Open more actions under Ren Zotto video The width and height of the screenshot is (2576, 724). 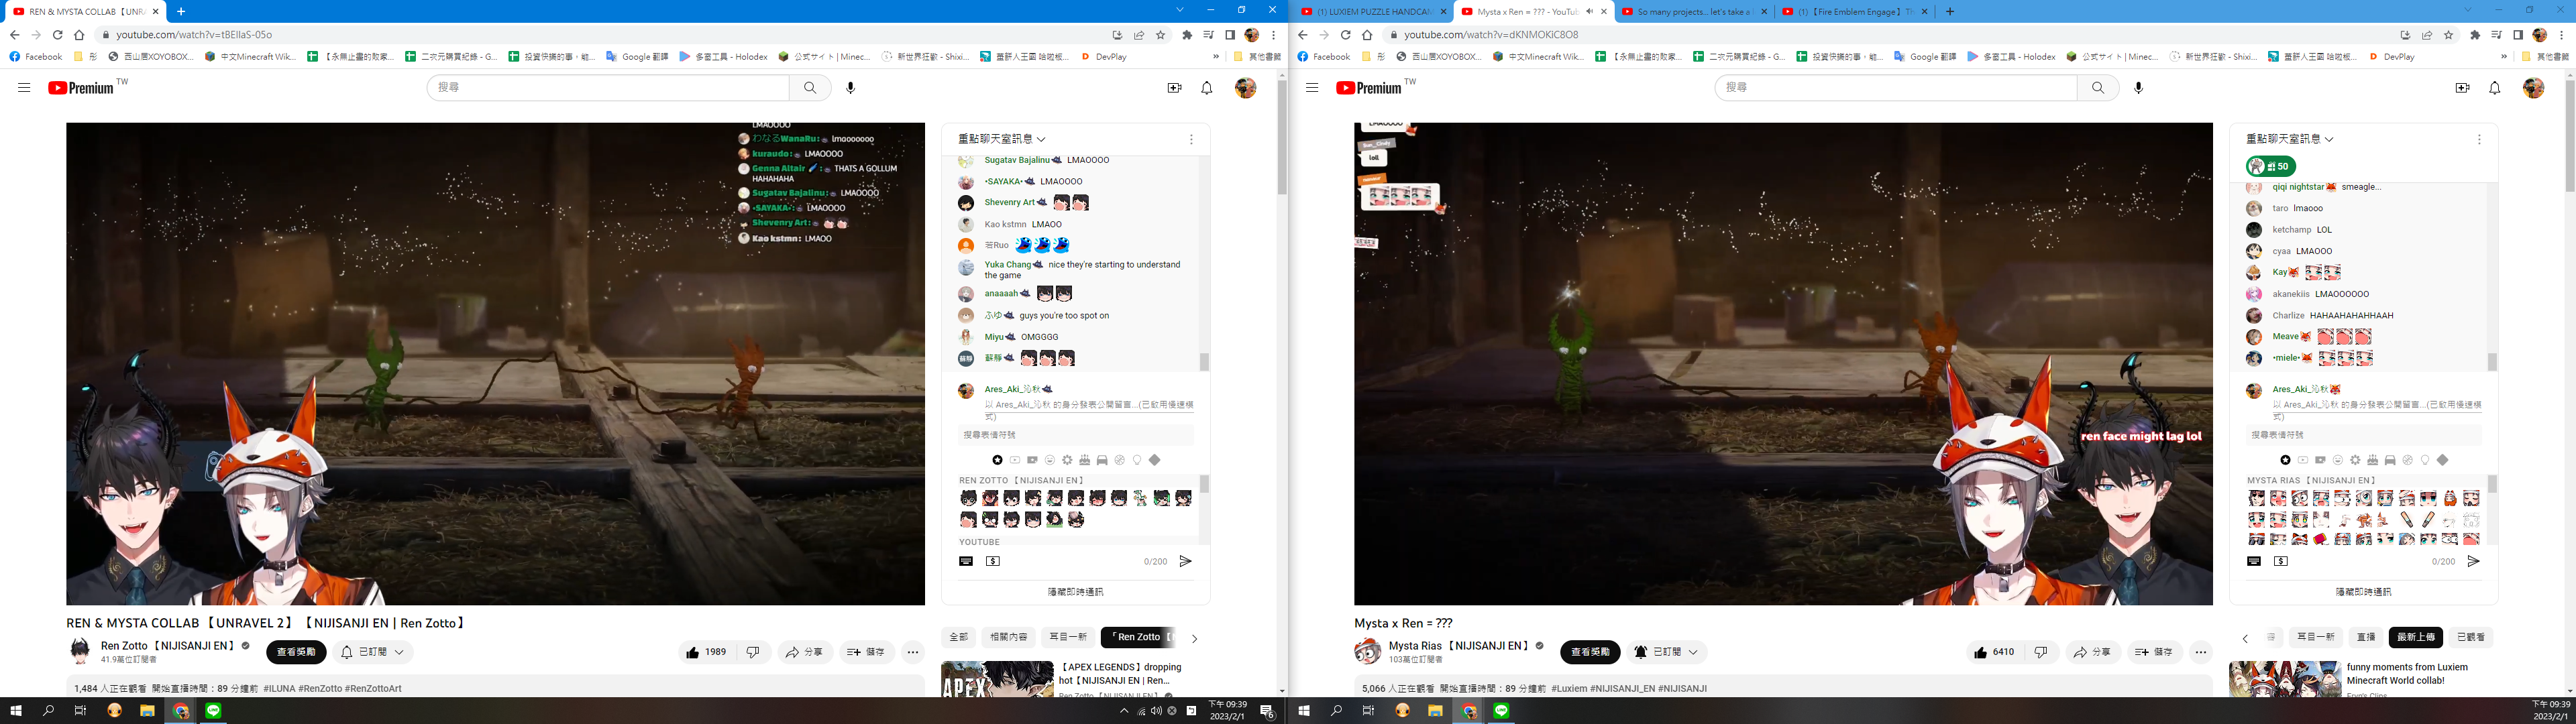tap(913, 652)
